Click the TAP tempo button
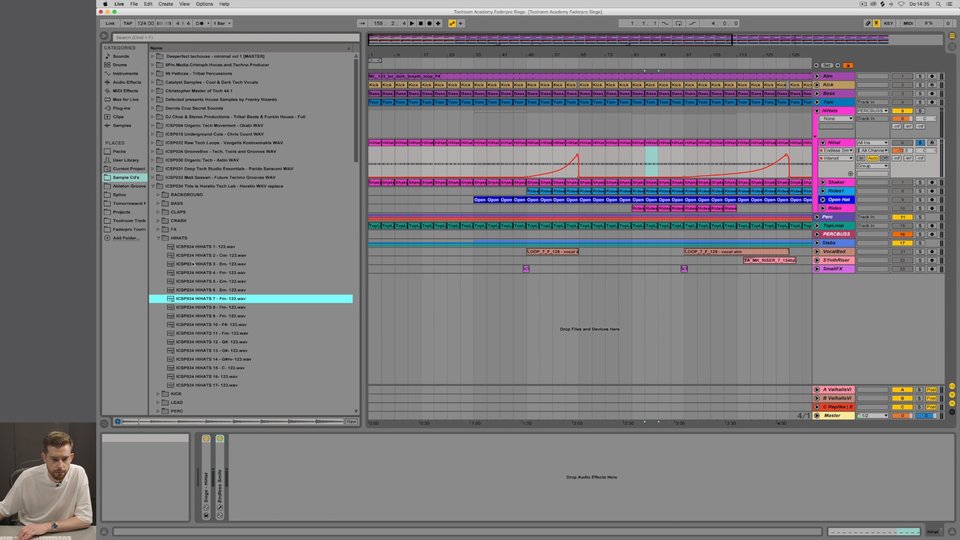This screenshot has height=540, width=960. click(127, 23)
